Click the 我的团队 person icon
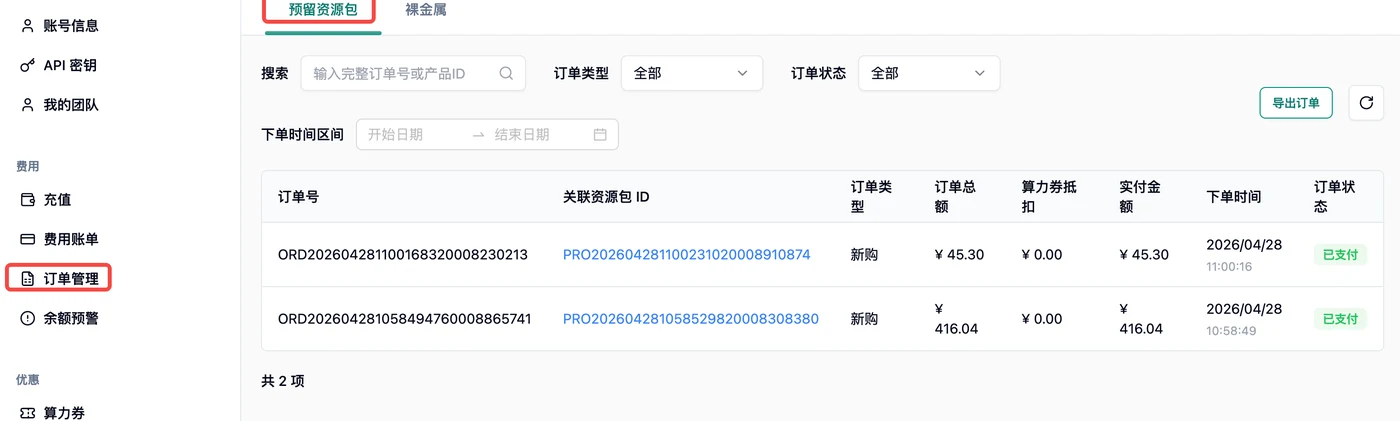1400x421 pixels. click(28, 105)
